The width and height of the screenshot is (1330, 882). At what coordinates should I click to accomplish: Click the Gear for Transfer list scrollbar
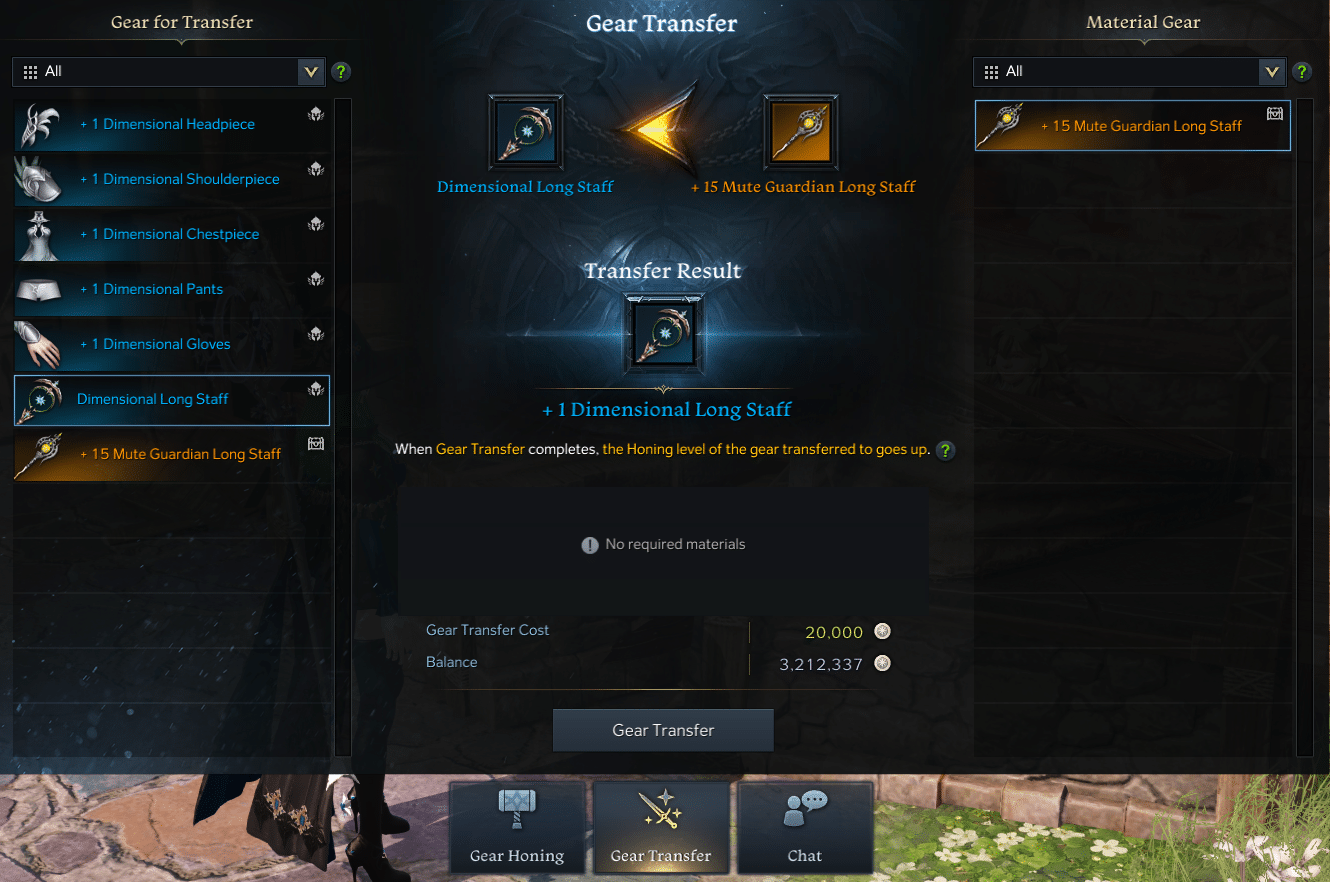(342, 427)
